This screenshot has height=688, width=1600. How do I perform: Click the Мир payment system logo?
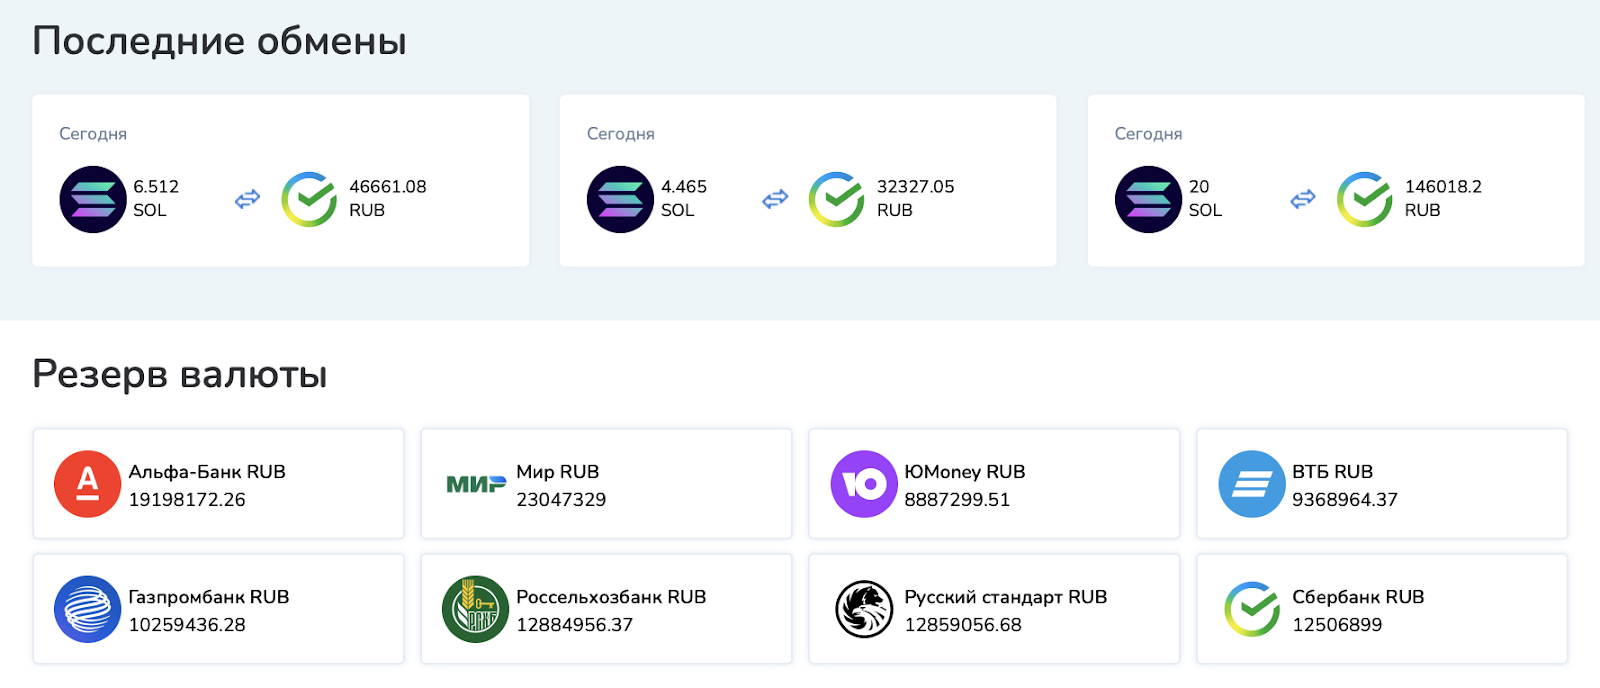pyautogui.click(x=476, y=484)
